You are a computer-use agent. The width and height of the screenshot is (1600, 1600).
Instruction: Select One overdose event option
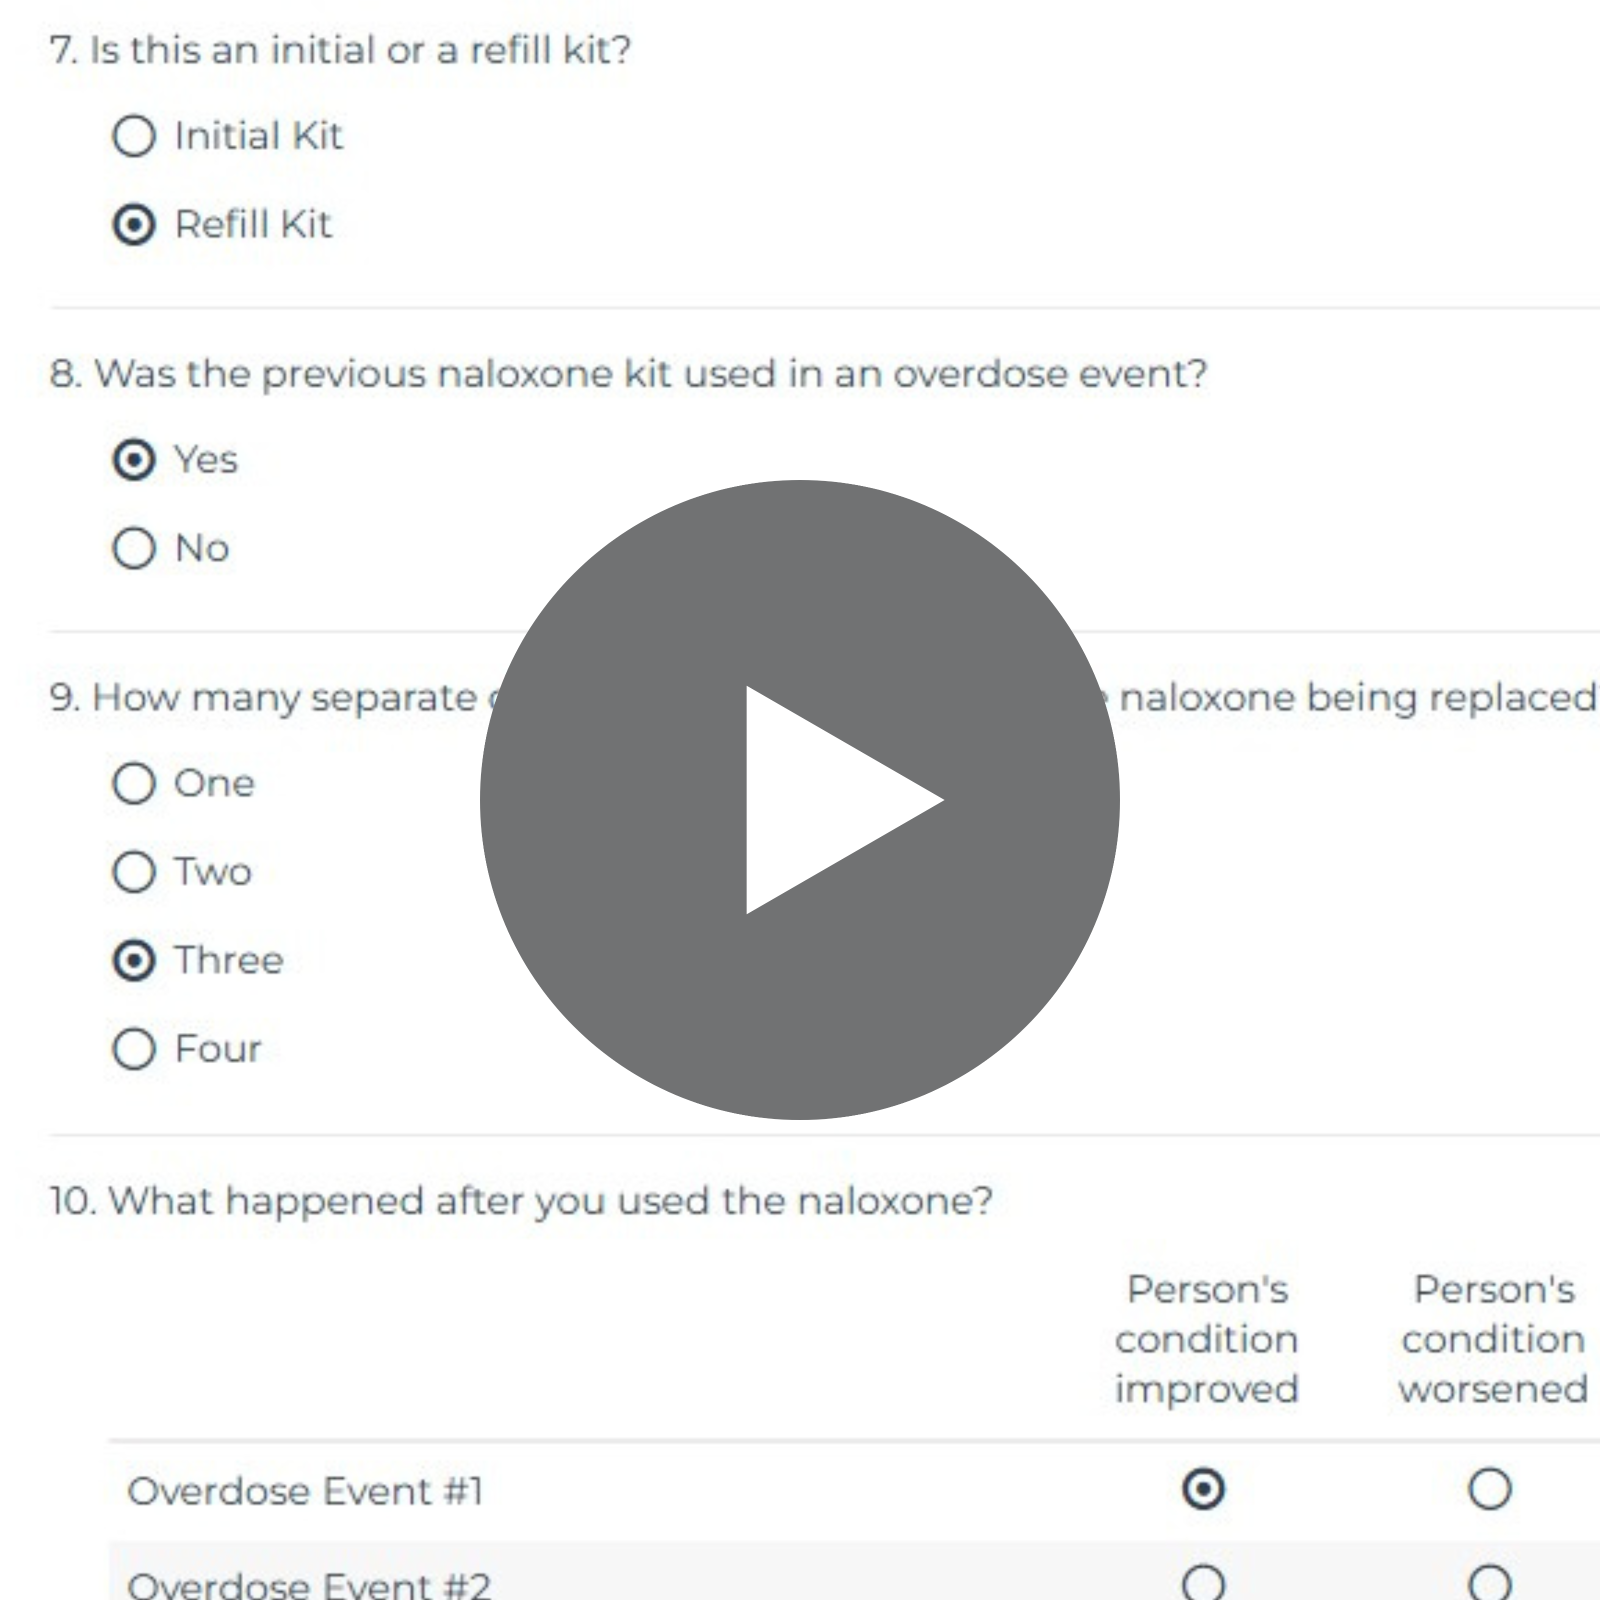[134, 783]
